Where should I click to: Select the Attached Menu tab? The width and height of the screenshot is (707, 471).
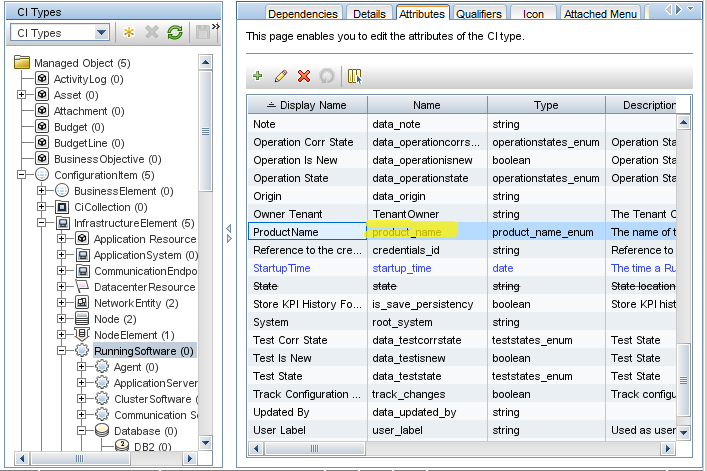(x=600, y=14)
